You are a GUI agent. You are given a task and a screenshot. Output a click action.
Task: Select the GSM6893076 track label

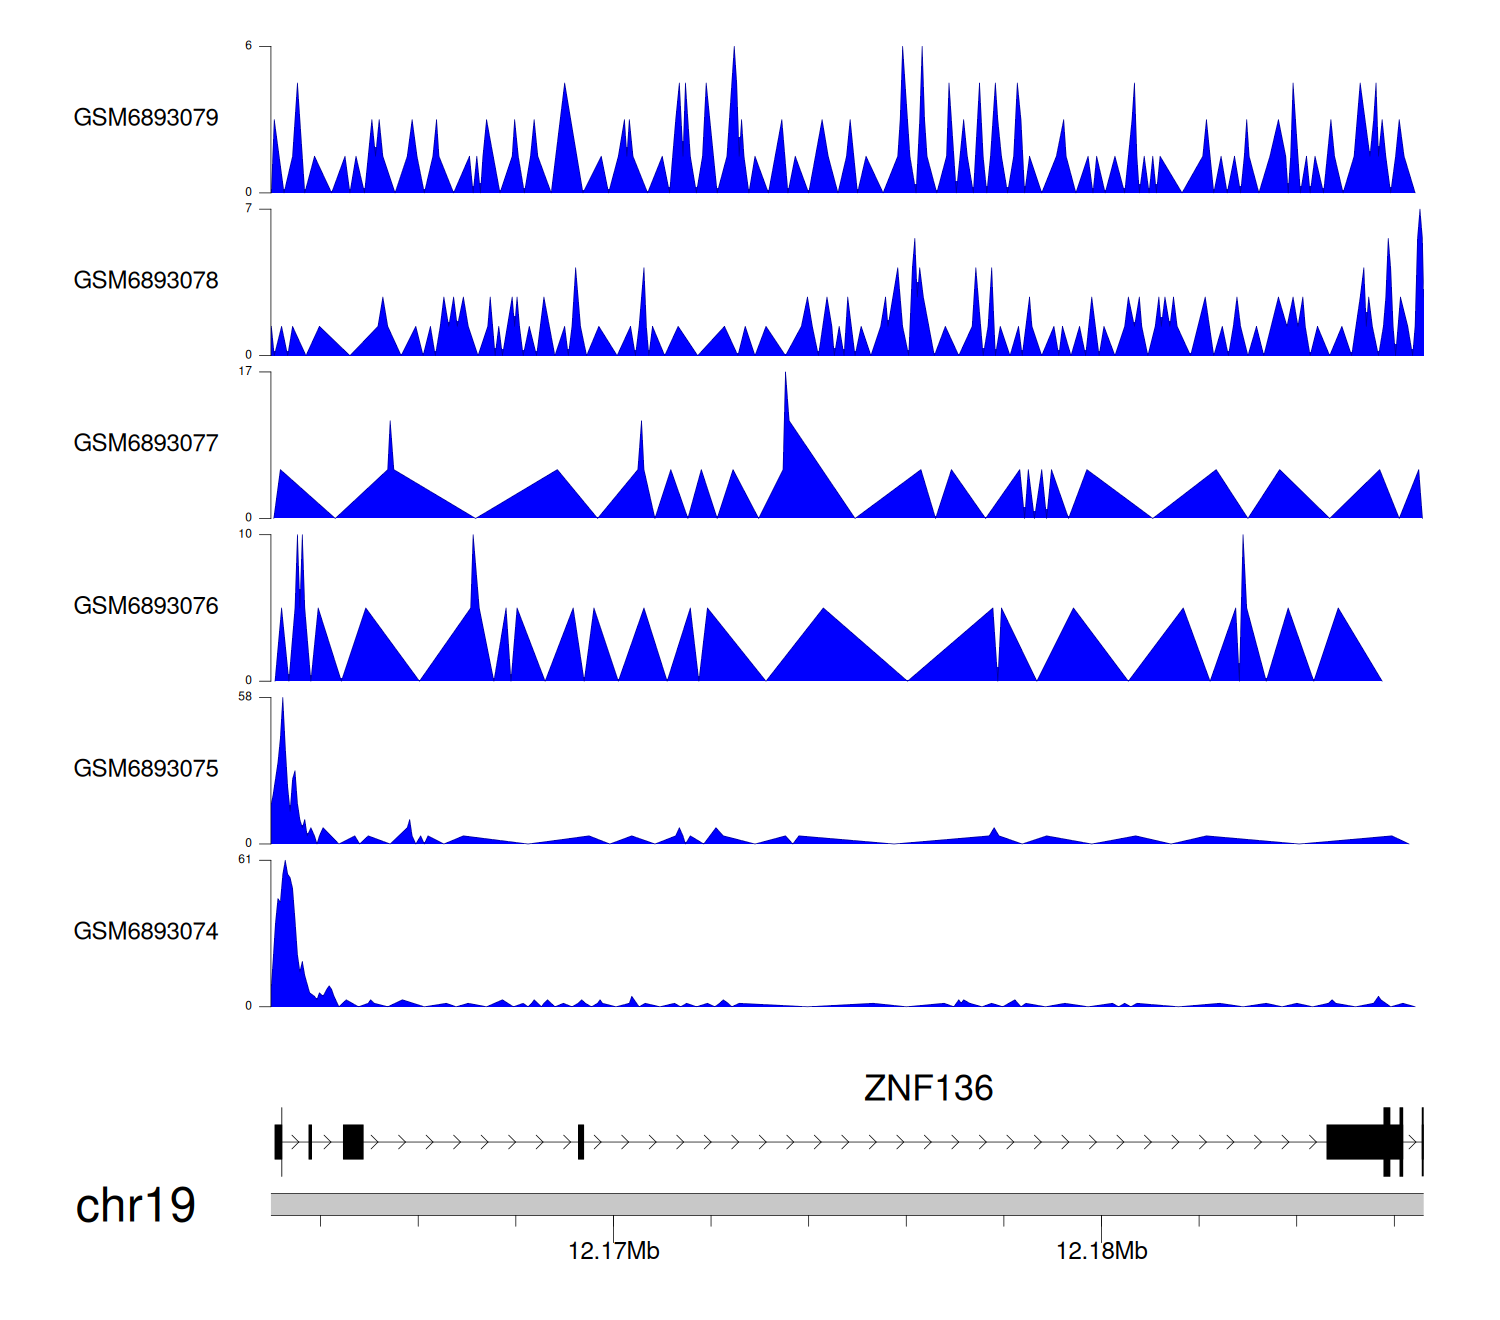pyautogui.click(x=146, y=606)
